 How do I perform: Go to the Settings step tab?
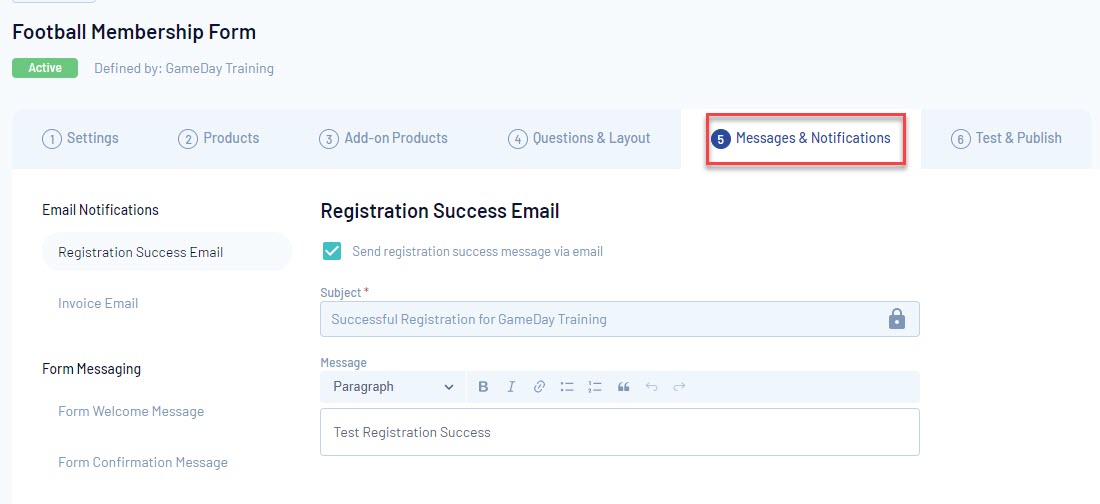click(81, 138)
